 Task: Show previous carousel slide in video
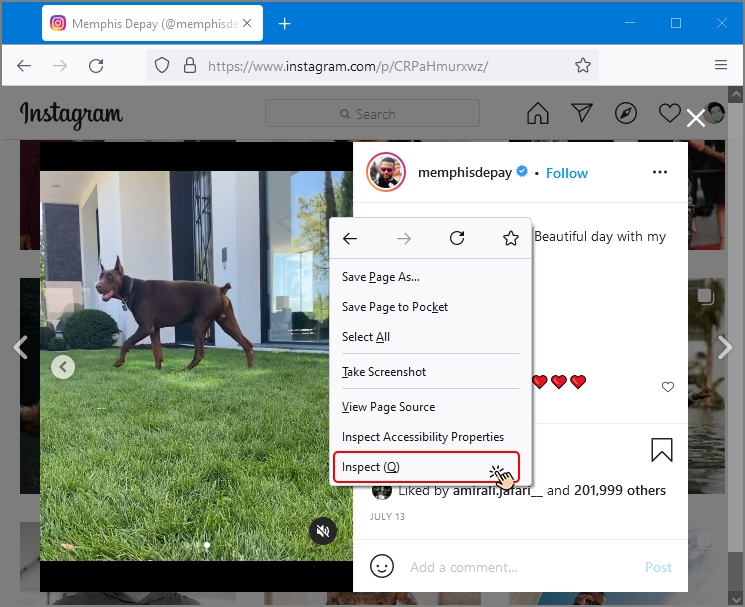63,367
